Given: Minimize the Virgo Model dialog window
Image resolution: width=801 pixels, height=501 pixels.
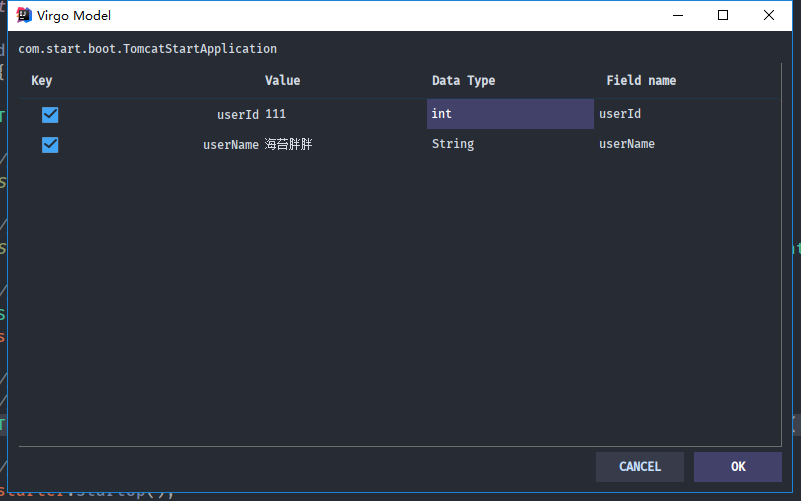Looking at the screenshot, I should coord(678,16).
